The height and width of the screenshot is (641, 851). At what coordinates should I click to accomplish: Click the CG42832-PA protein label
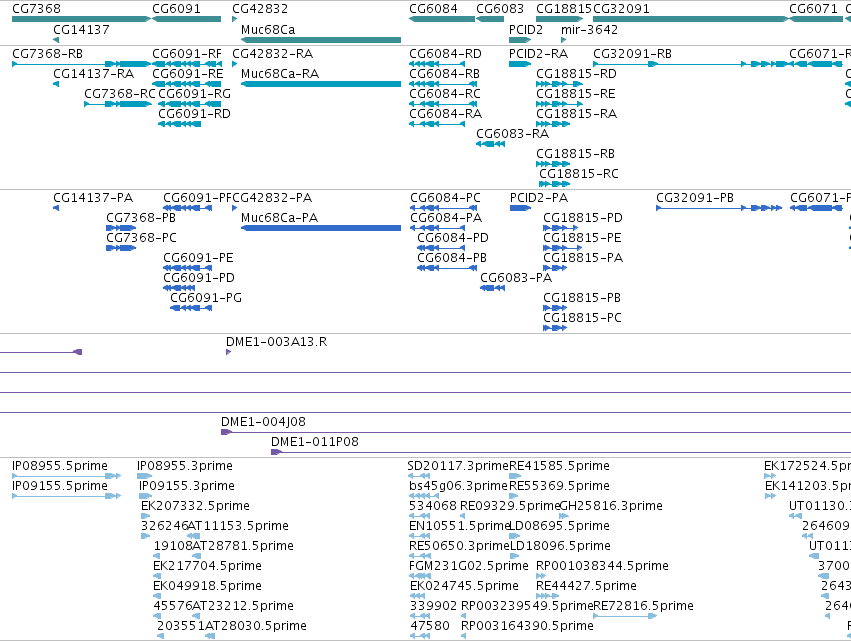[x=272, y=198]
